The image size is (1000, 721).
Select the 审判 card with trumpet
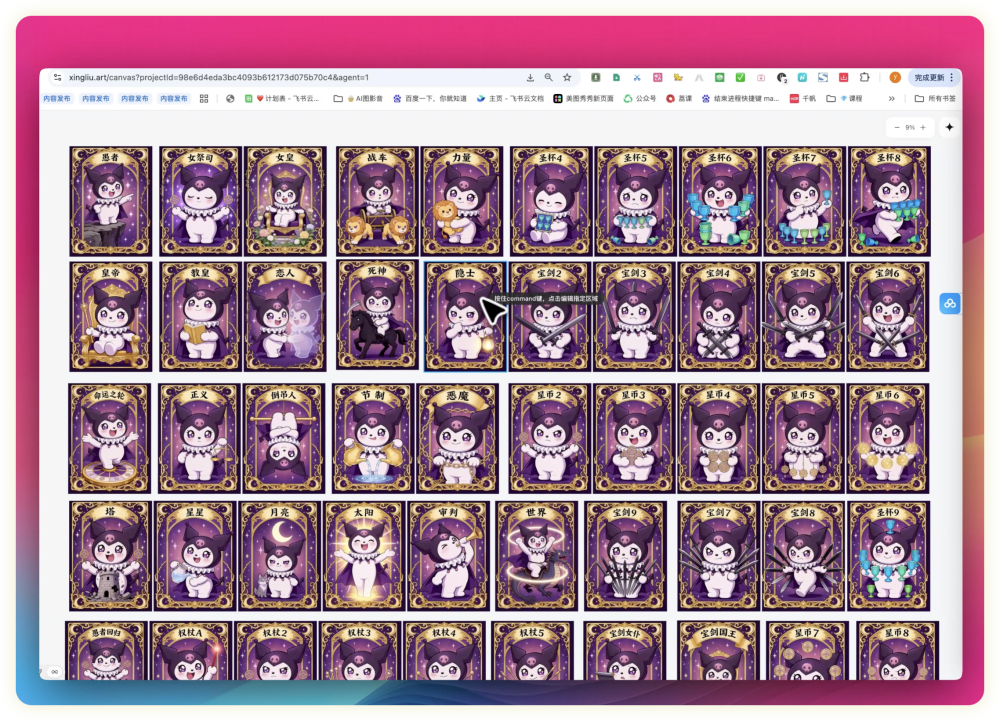(x=448, y=556)
